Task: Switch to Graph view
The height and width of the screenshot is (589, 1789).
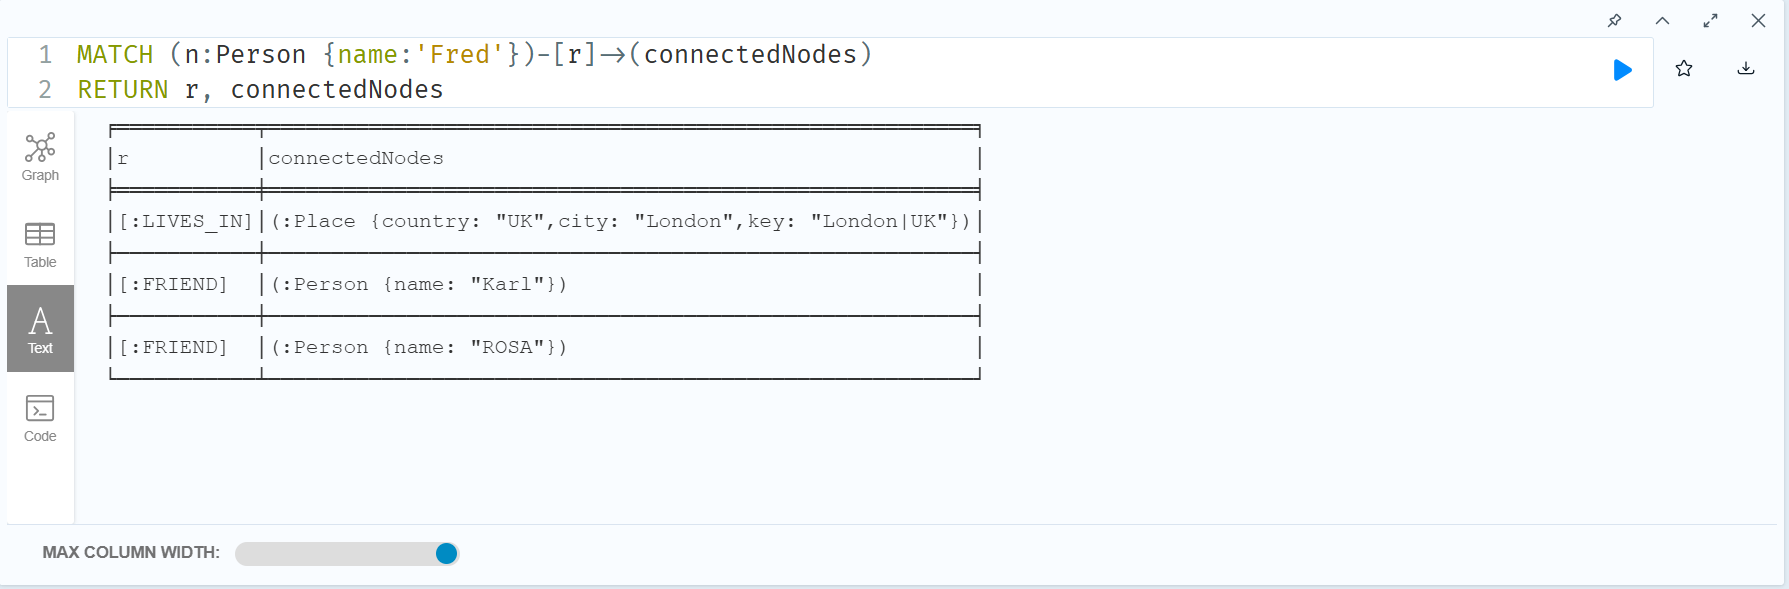Action: (40, 156)
